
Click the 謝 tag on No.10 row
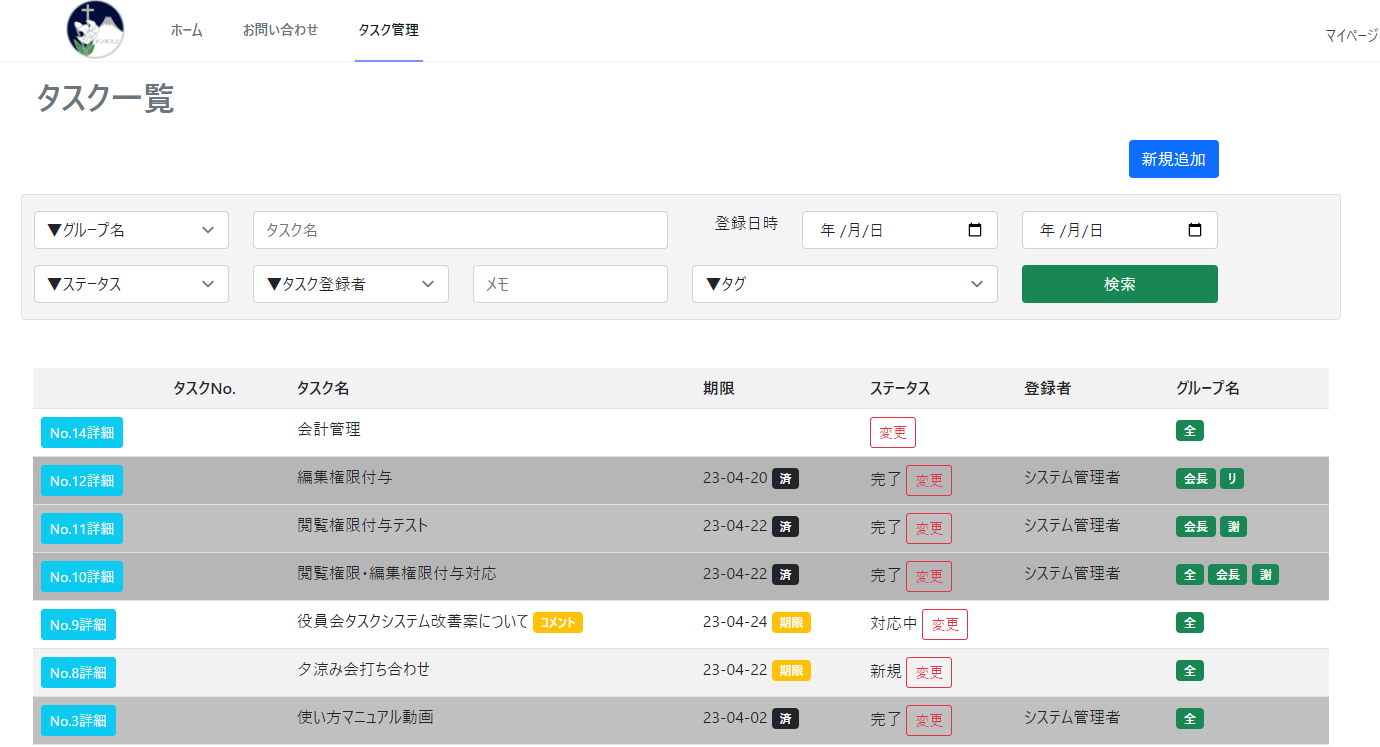pyautogui.click(x=1265, y=575)
